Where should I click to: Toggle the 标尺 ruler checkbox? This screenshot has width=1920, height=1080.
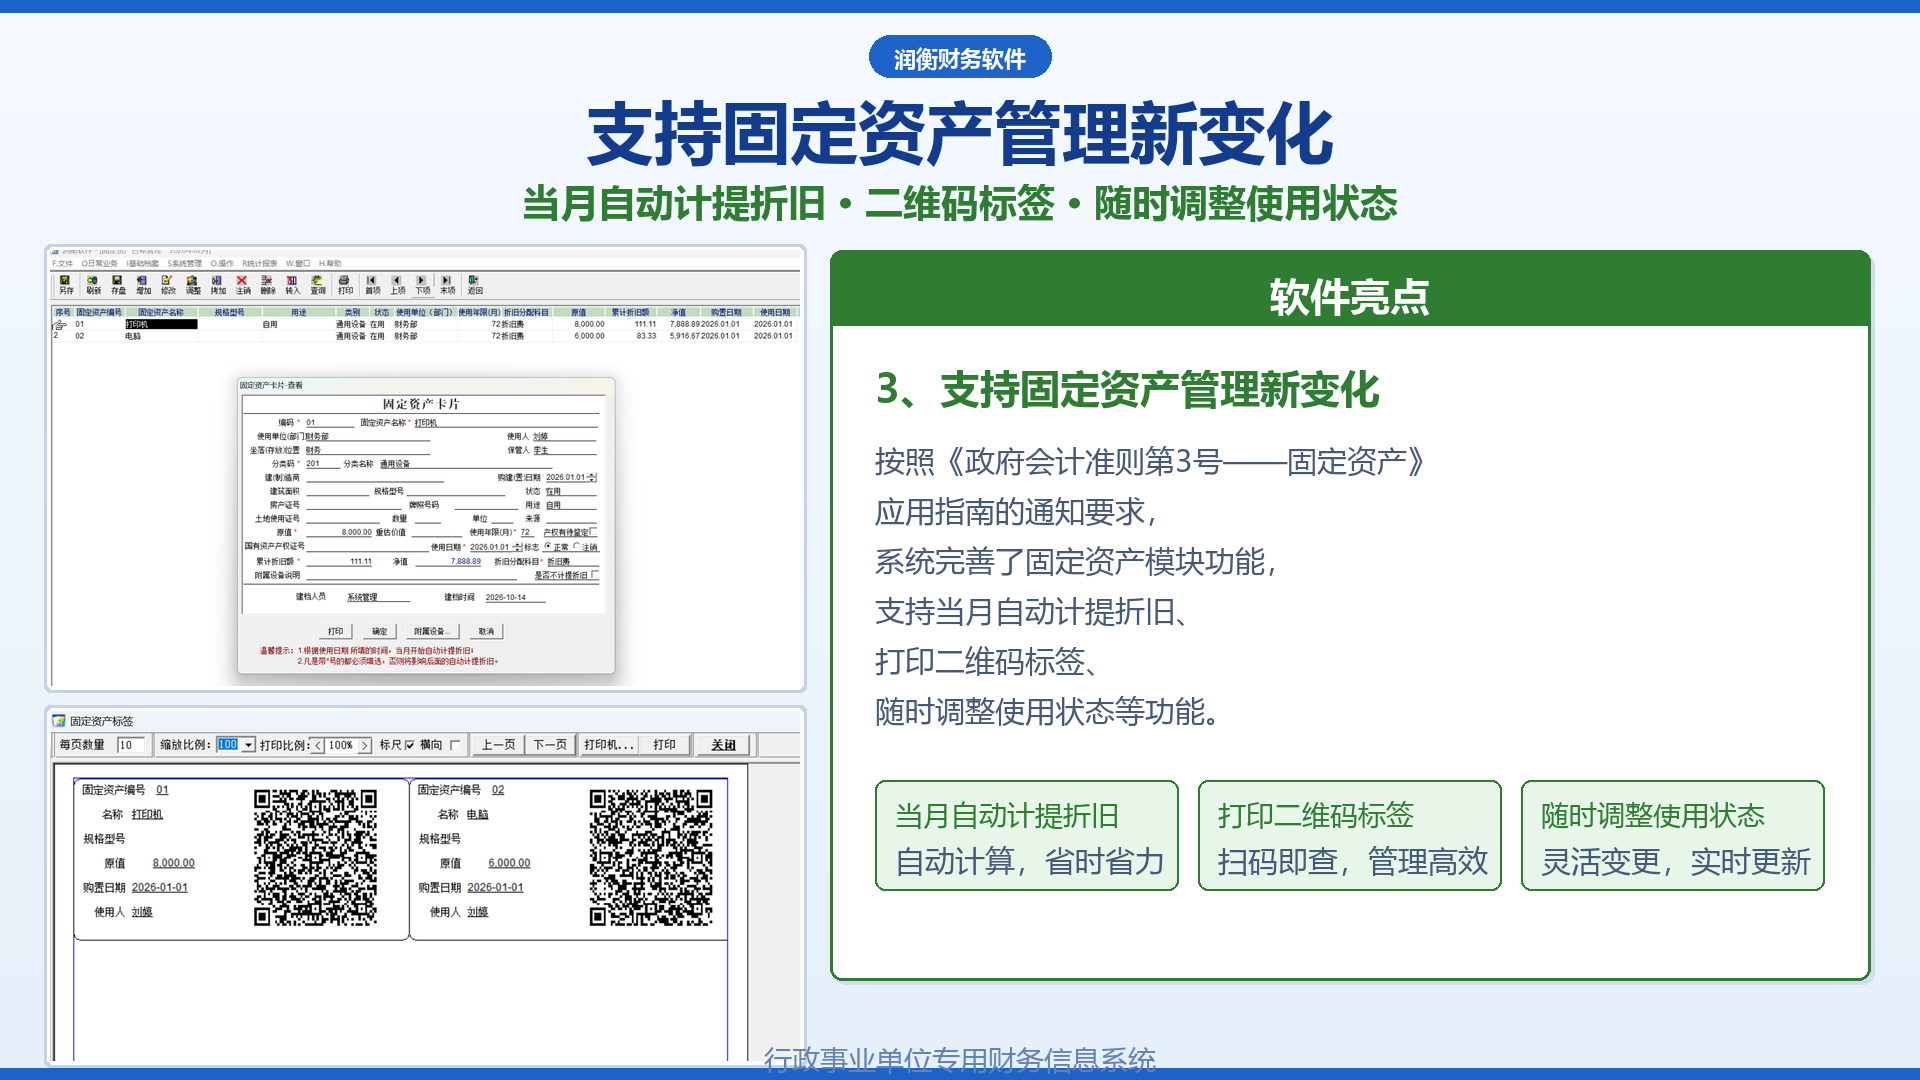409,745
